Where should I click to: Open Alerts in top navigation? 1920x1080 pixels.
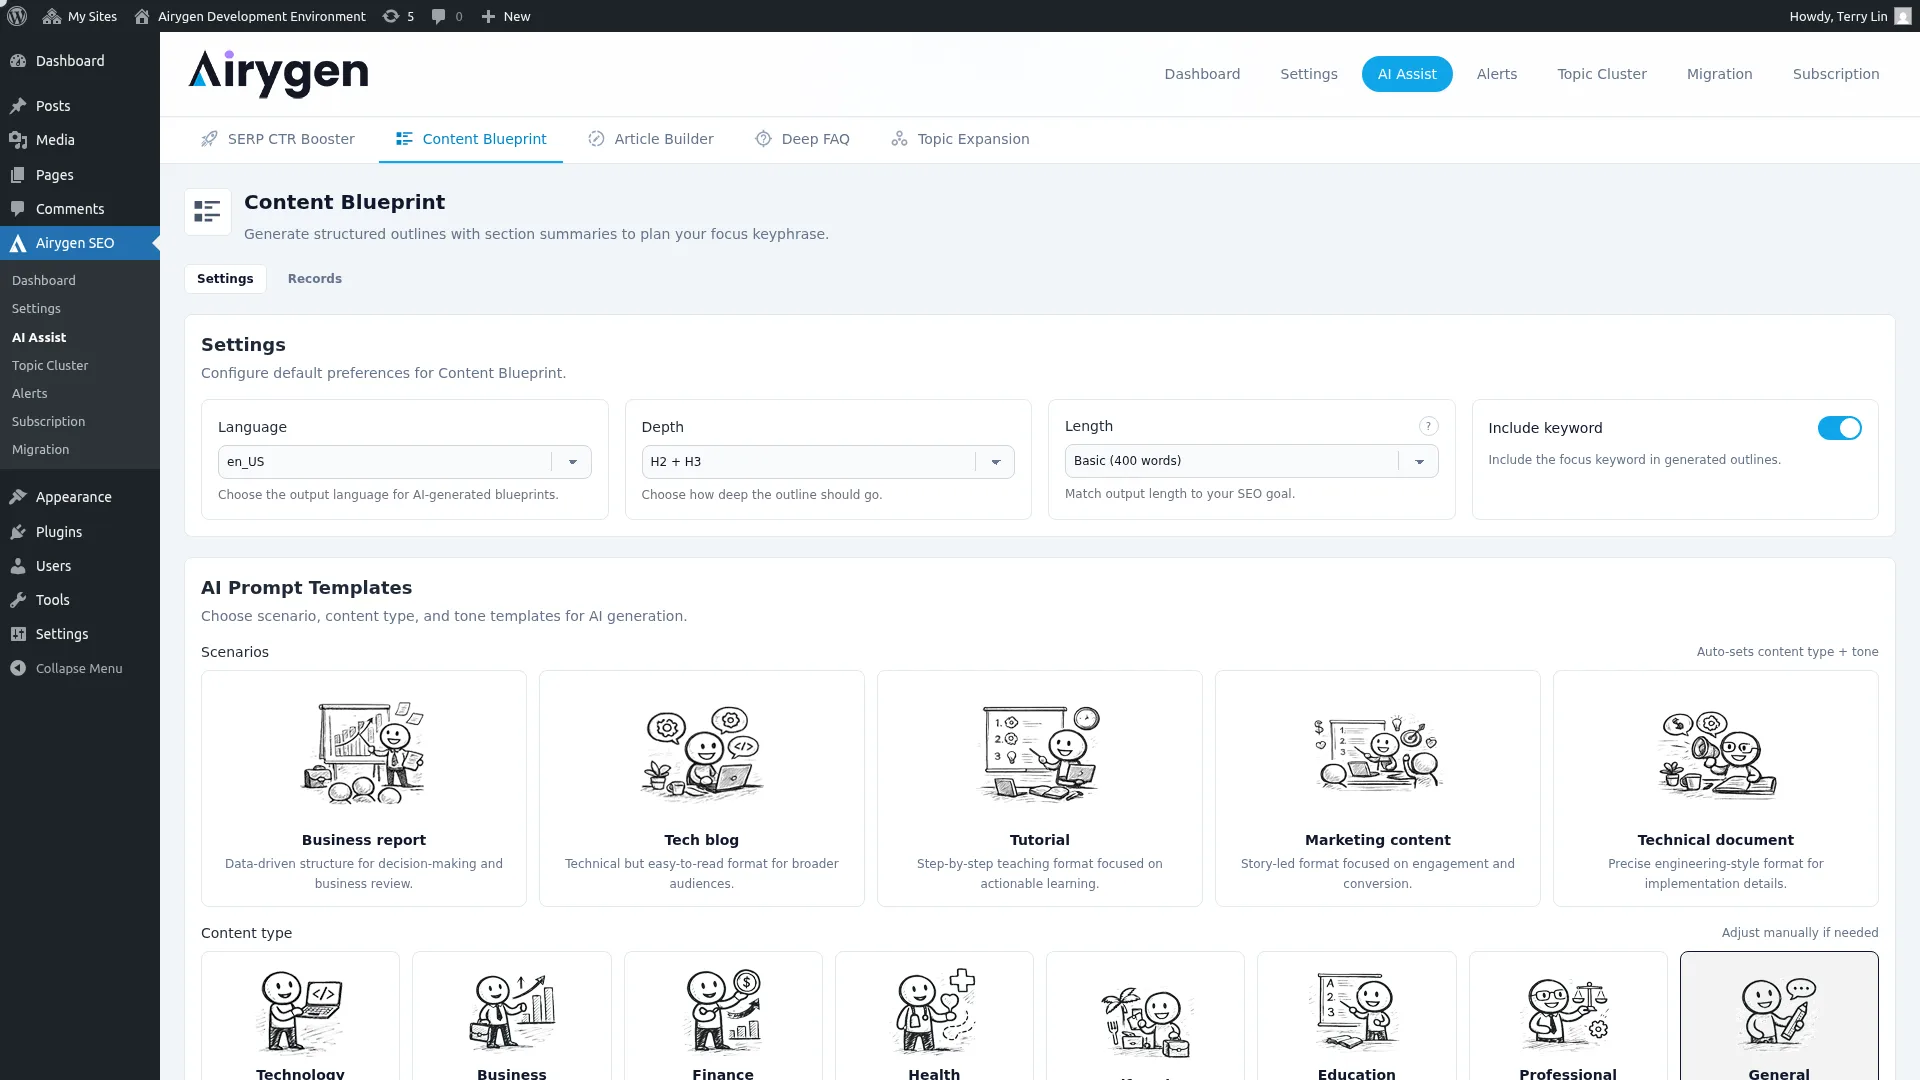point(1497,74)
